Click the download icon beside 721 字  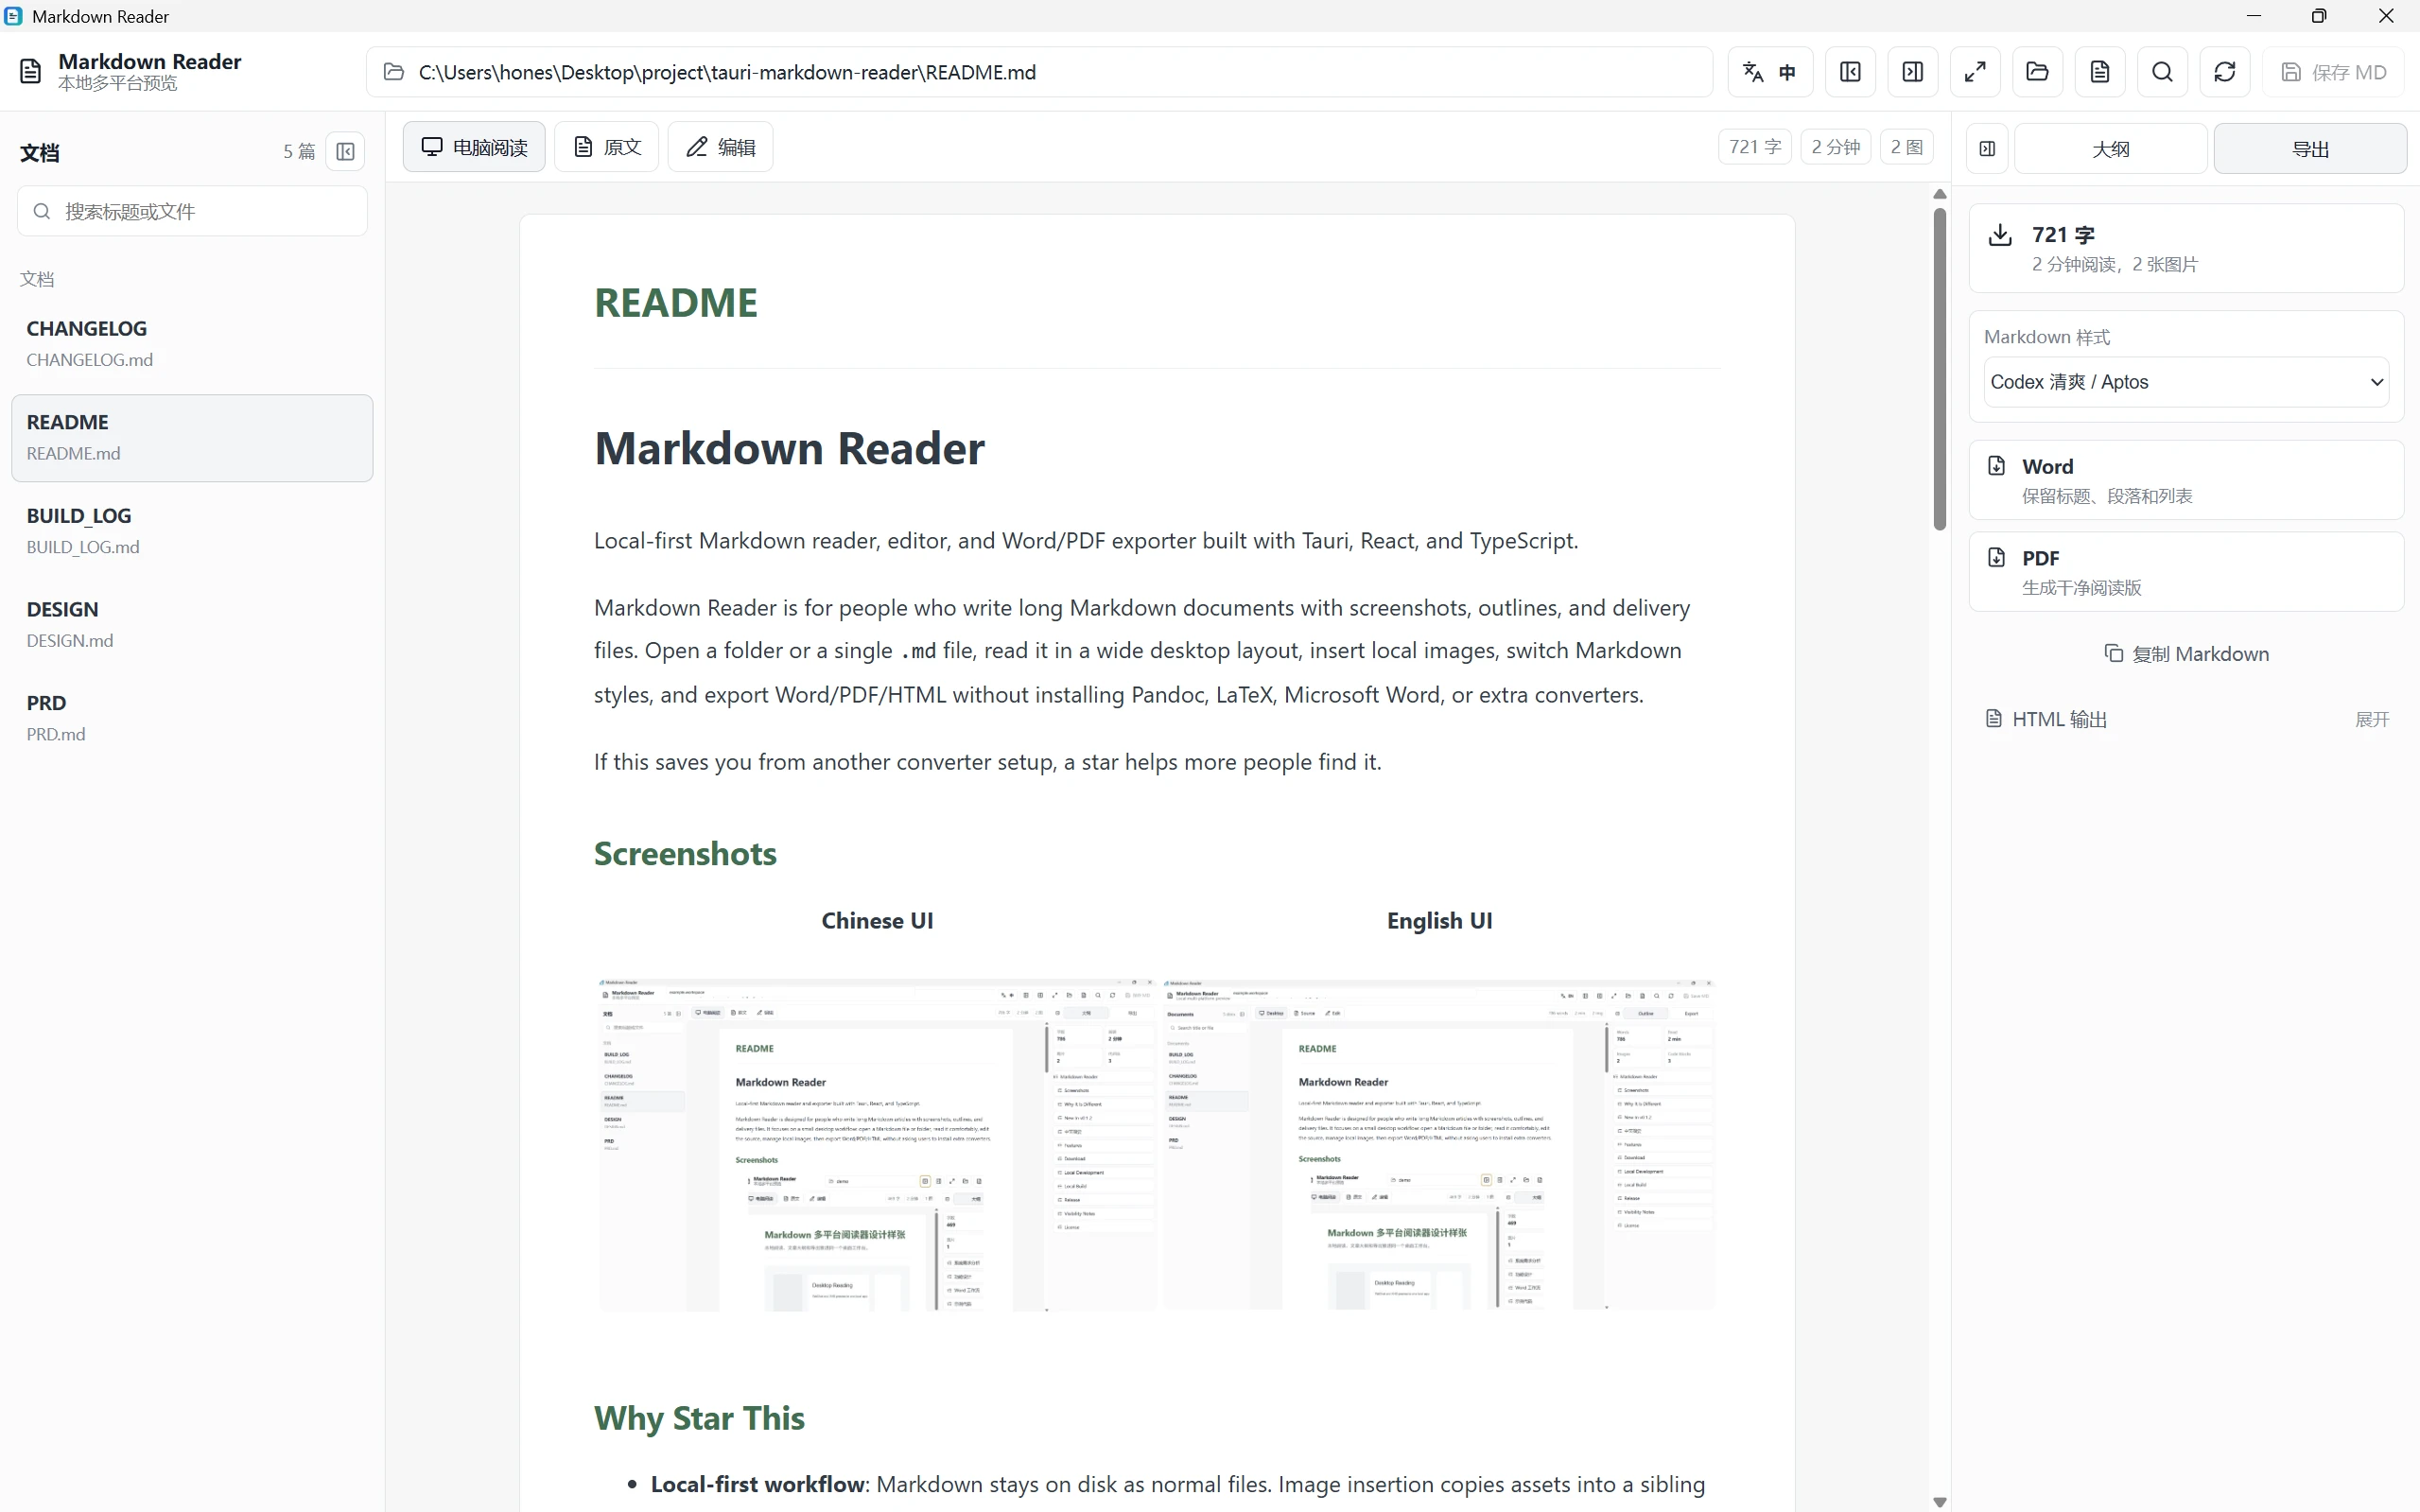pos(2000,235)
